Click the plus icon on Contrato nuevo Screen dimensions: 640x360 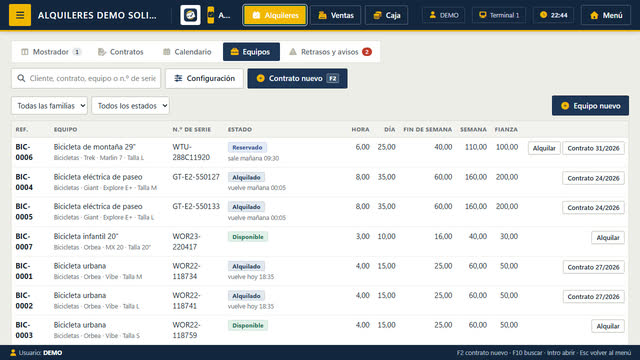pos(260,78)
